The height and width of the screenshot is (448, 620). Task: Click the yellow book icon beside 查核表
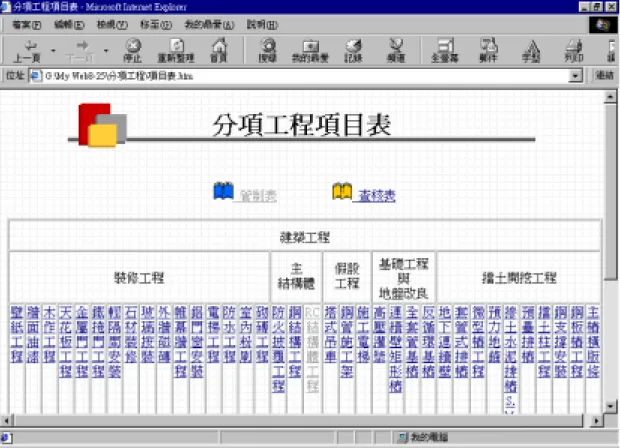coord(342,191)
